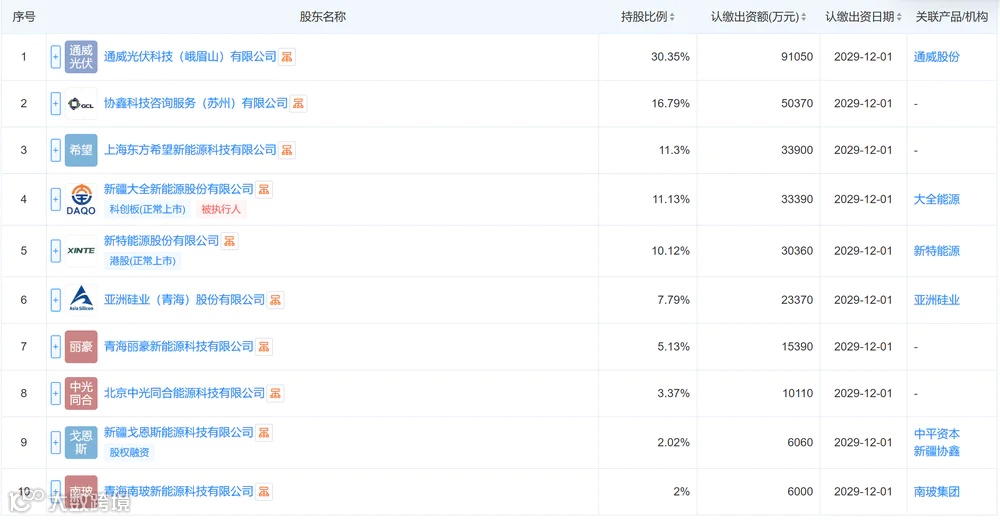The image size is (1000, 520).
Task: Open 新疆戈恩斯能源科技有限公司 company page
Action: tap(179, 433)
